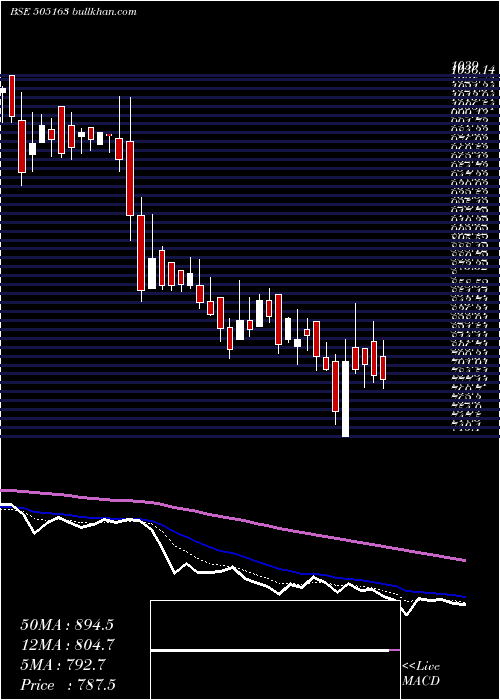The width and height of the screenshot is (500, 700).
Task: Select the 50MA : 894.5 reading
Action: (67, 625)
